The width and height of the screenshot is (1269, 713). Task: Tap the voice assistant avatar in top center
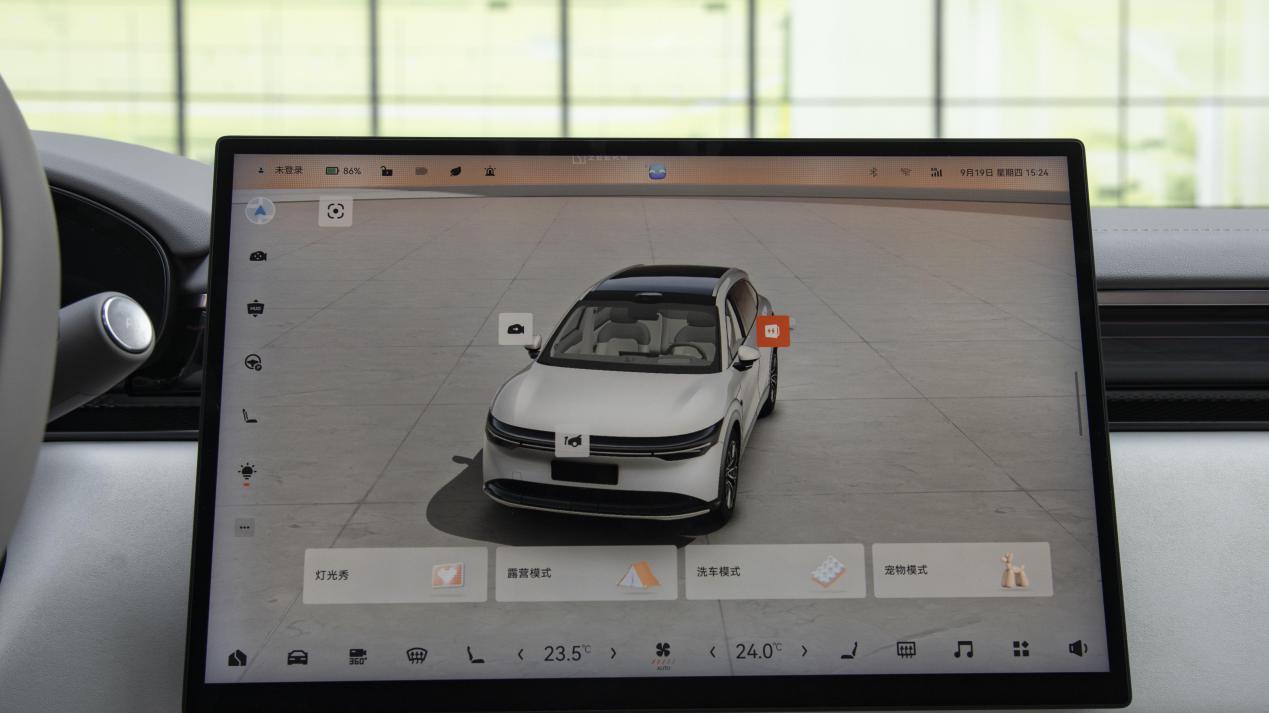tap(656, 171)
